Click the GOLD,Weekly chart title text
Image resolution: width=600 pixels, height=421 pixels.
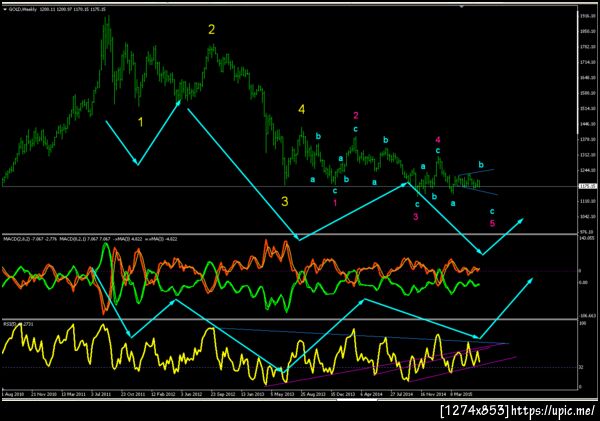[x=23, y=9]
